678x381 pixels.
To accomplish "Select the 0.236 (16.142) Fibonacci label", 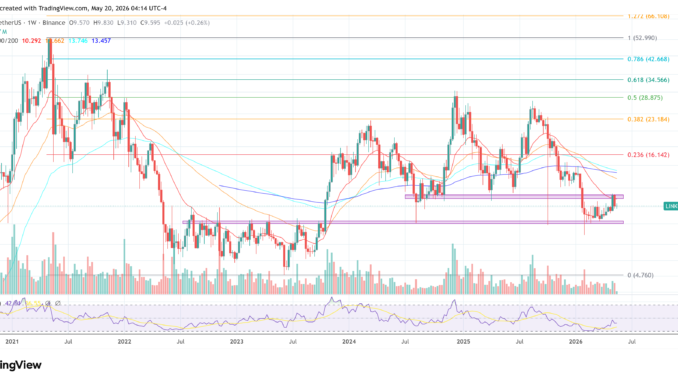I will tap(648, 155).
